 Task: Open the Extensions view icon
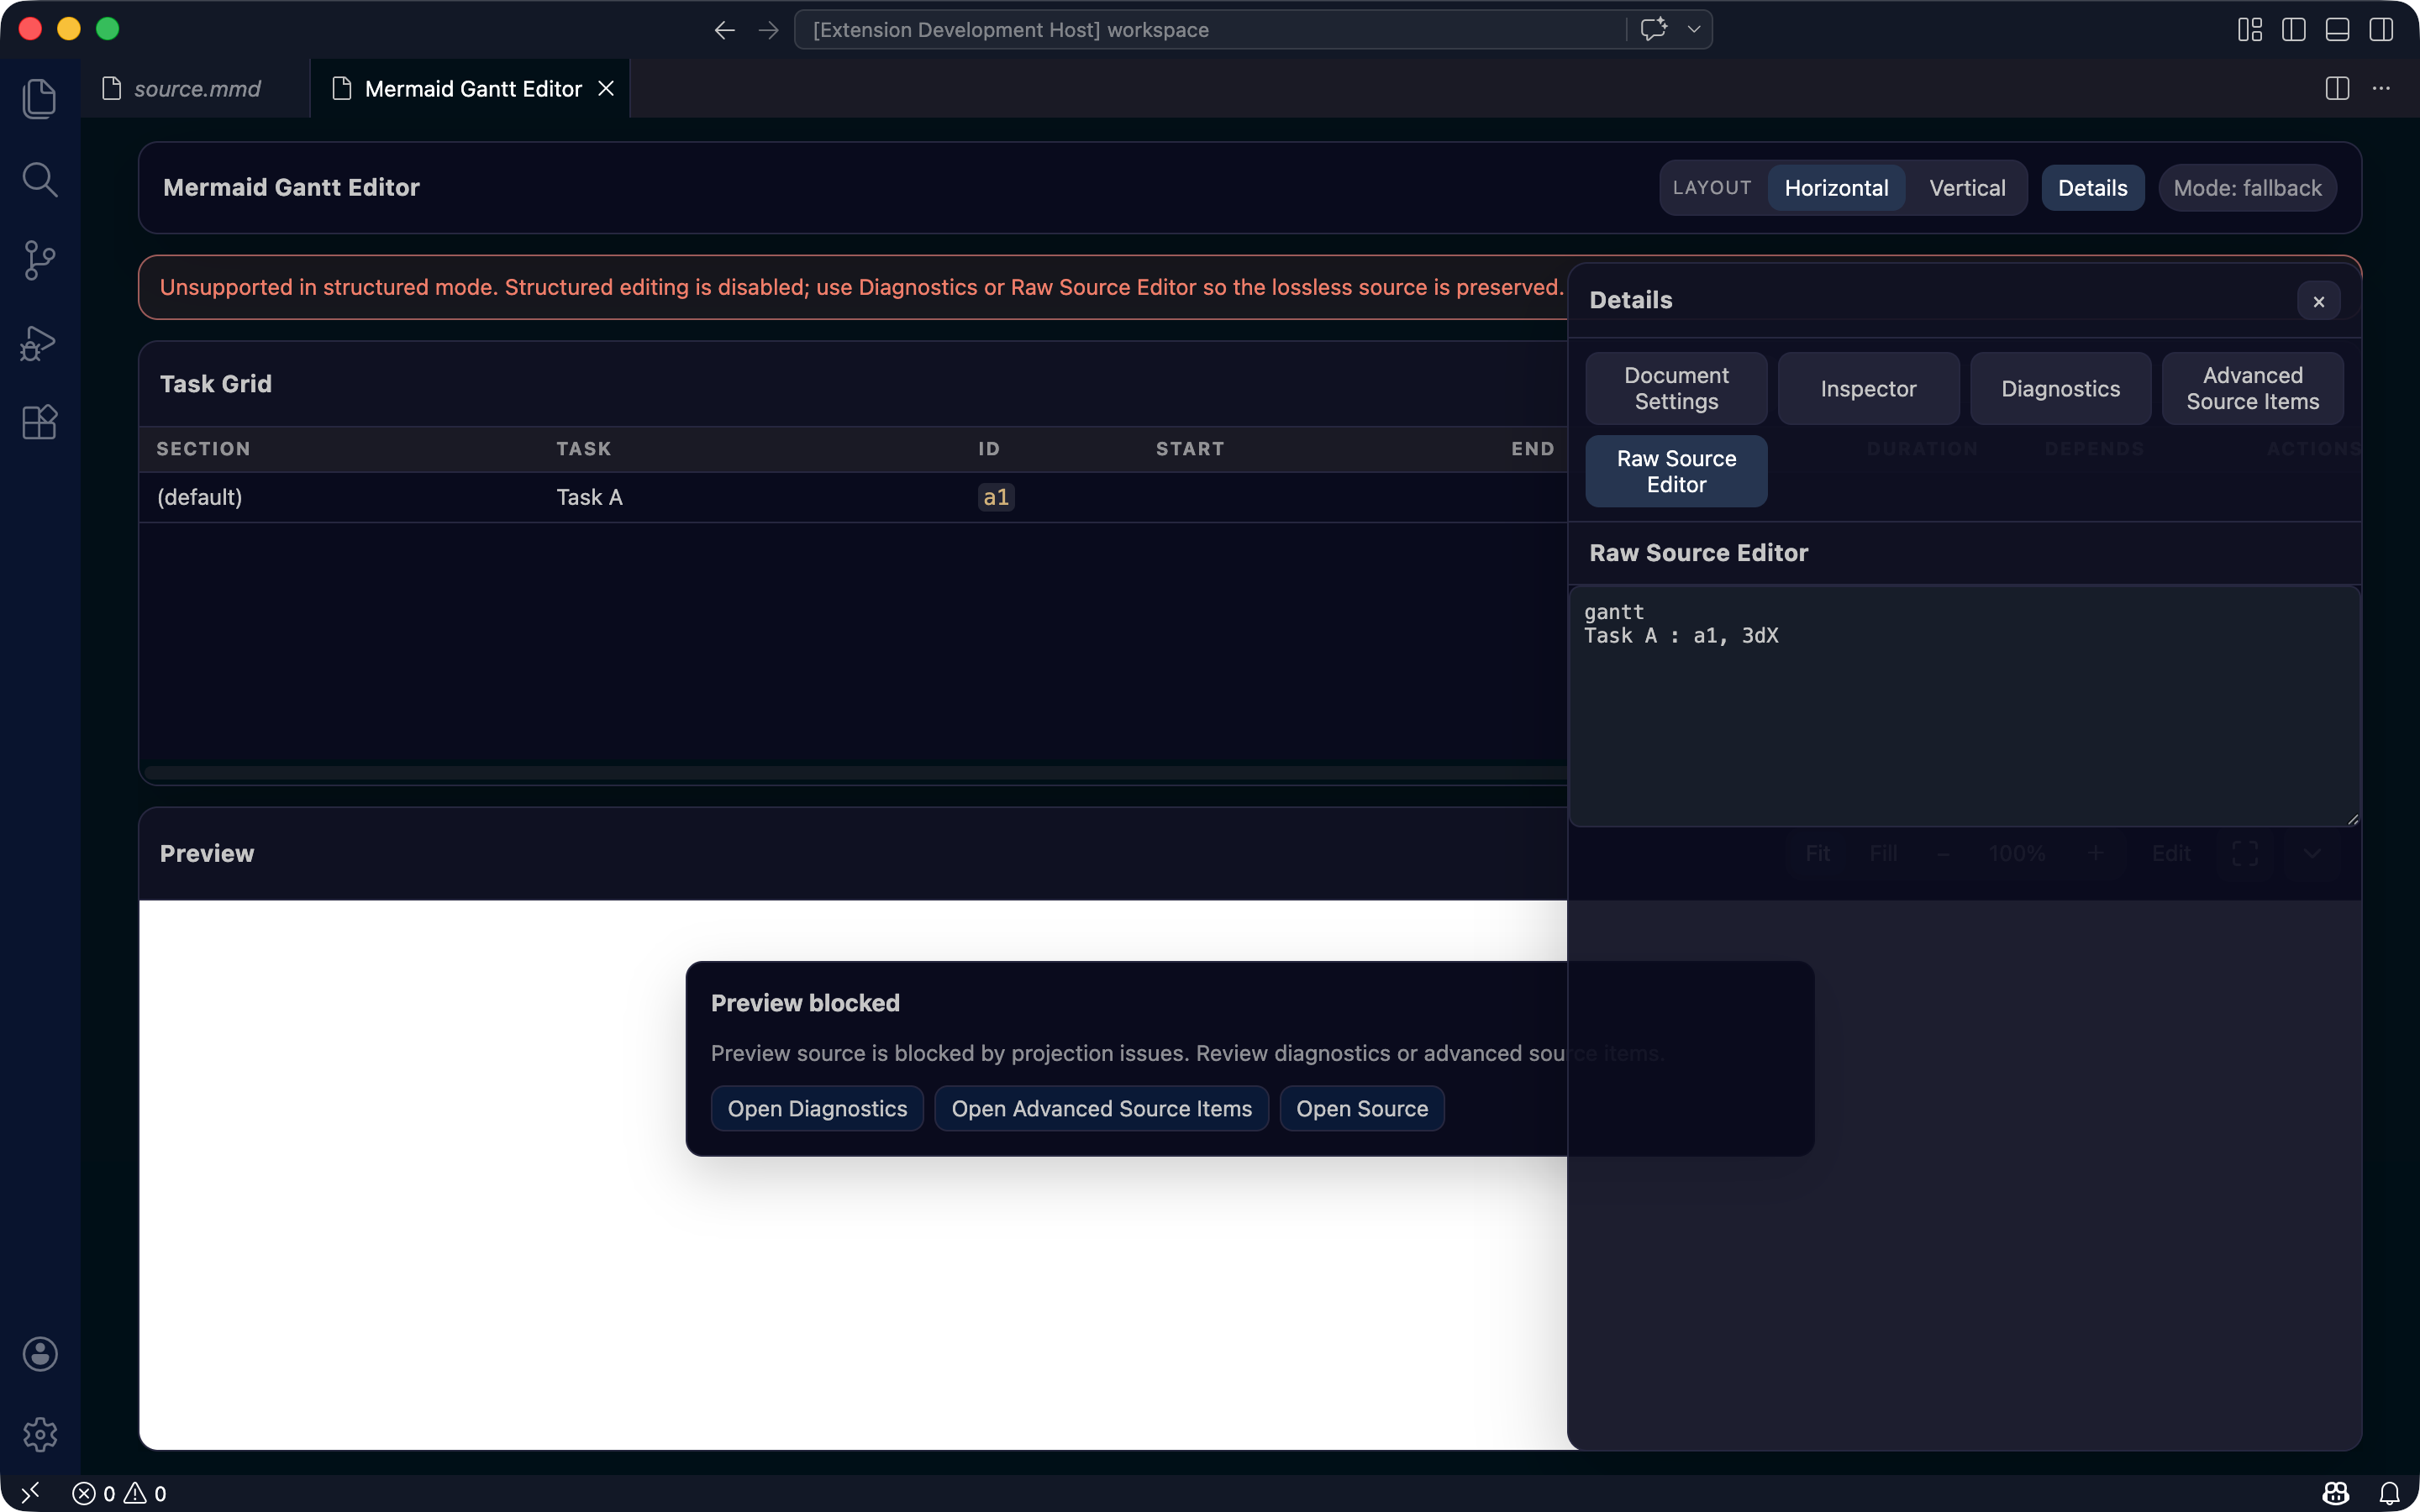tap(39, 422)
